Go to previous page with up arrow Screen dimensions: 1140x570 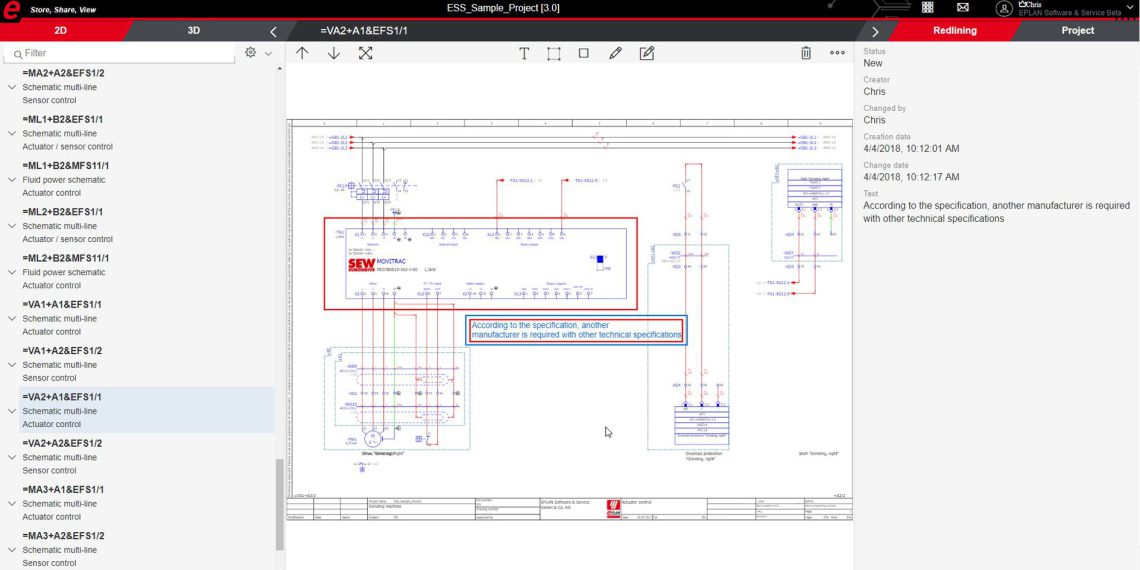coord(302,53)
